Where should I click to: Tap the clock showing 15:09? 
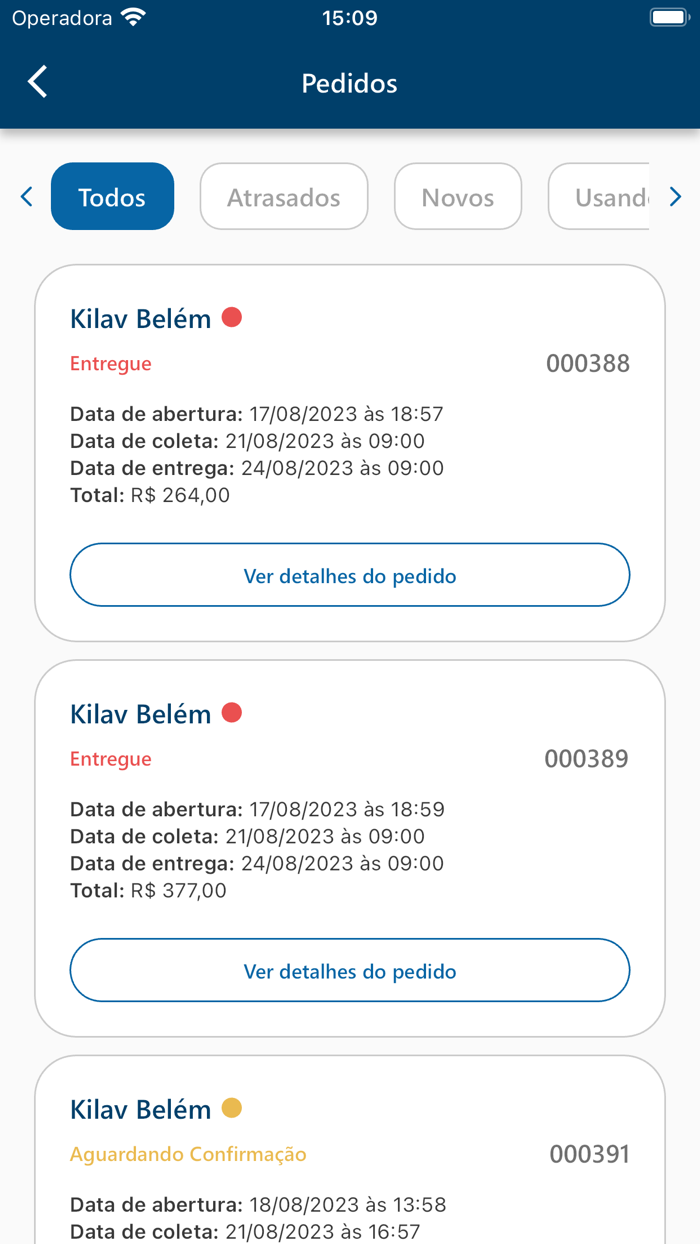[349, 16]
